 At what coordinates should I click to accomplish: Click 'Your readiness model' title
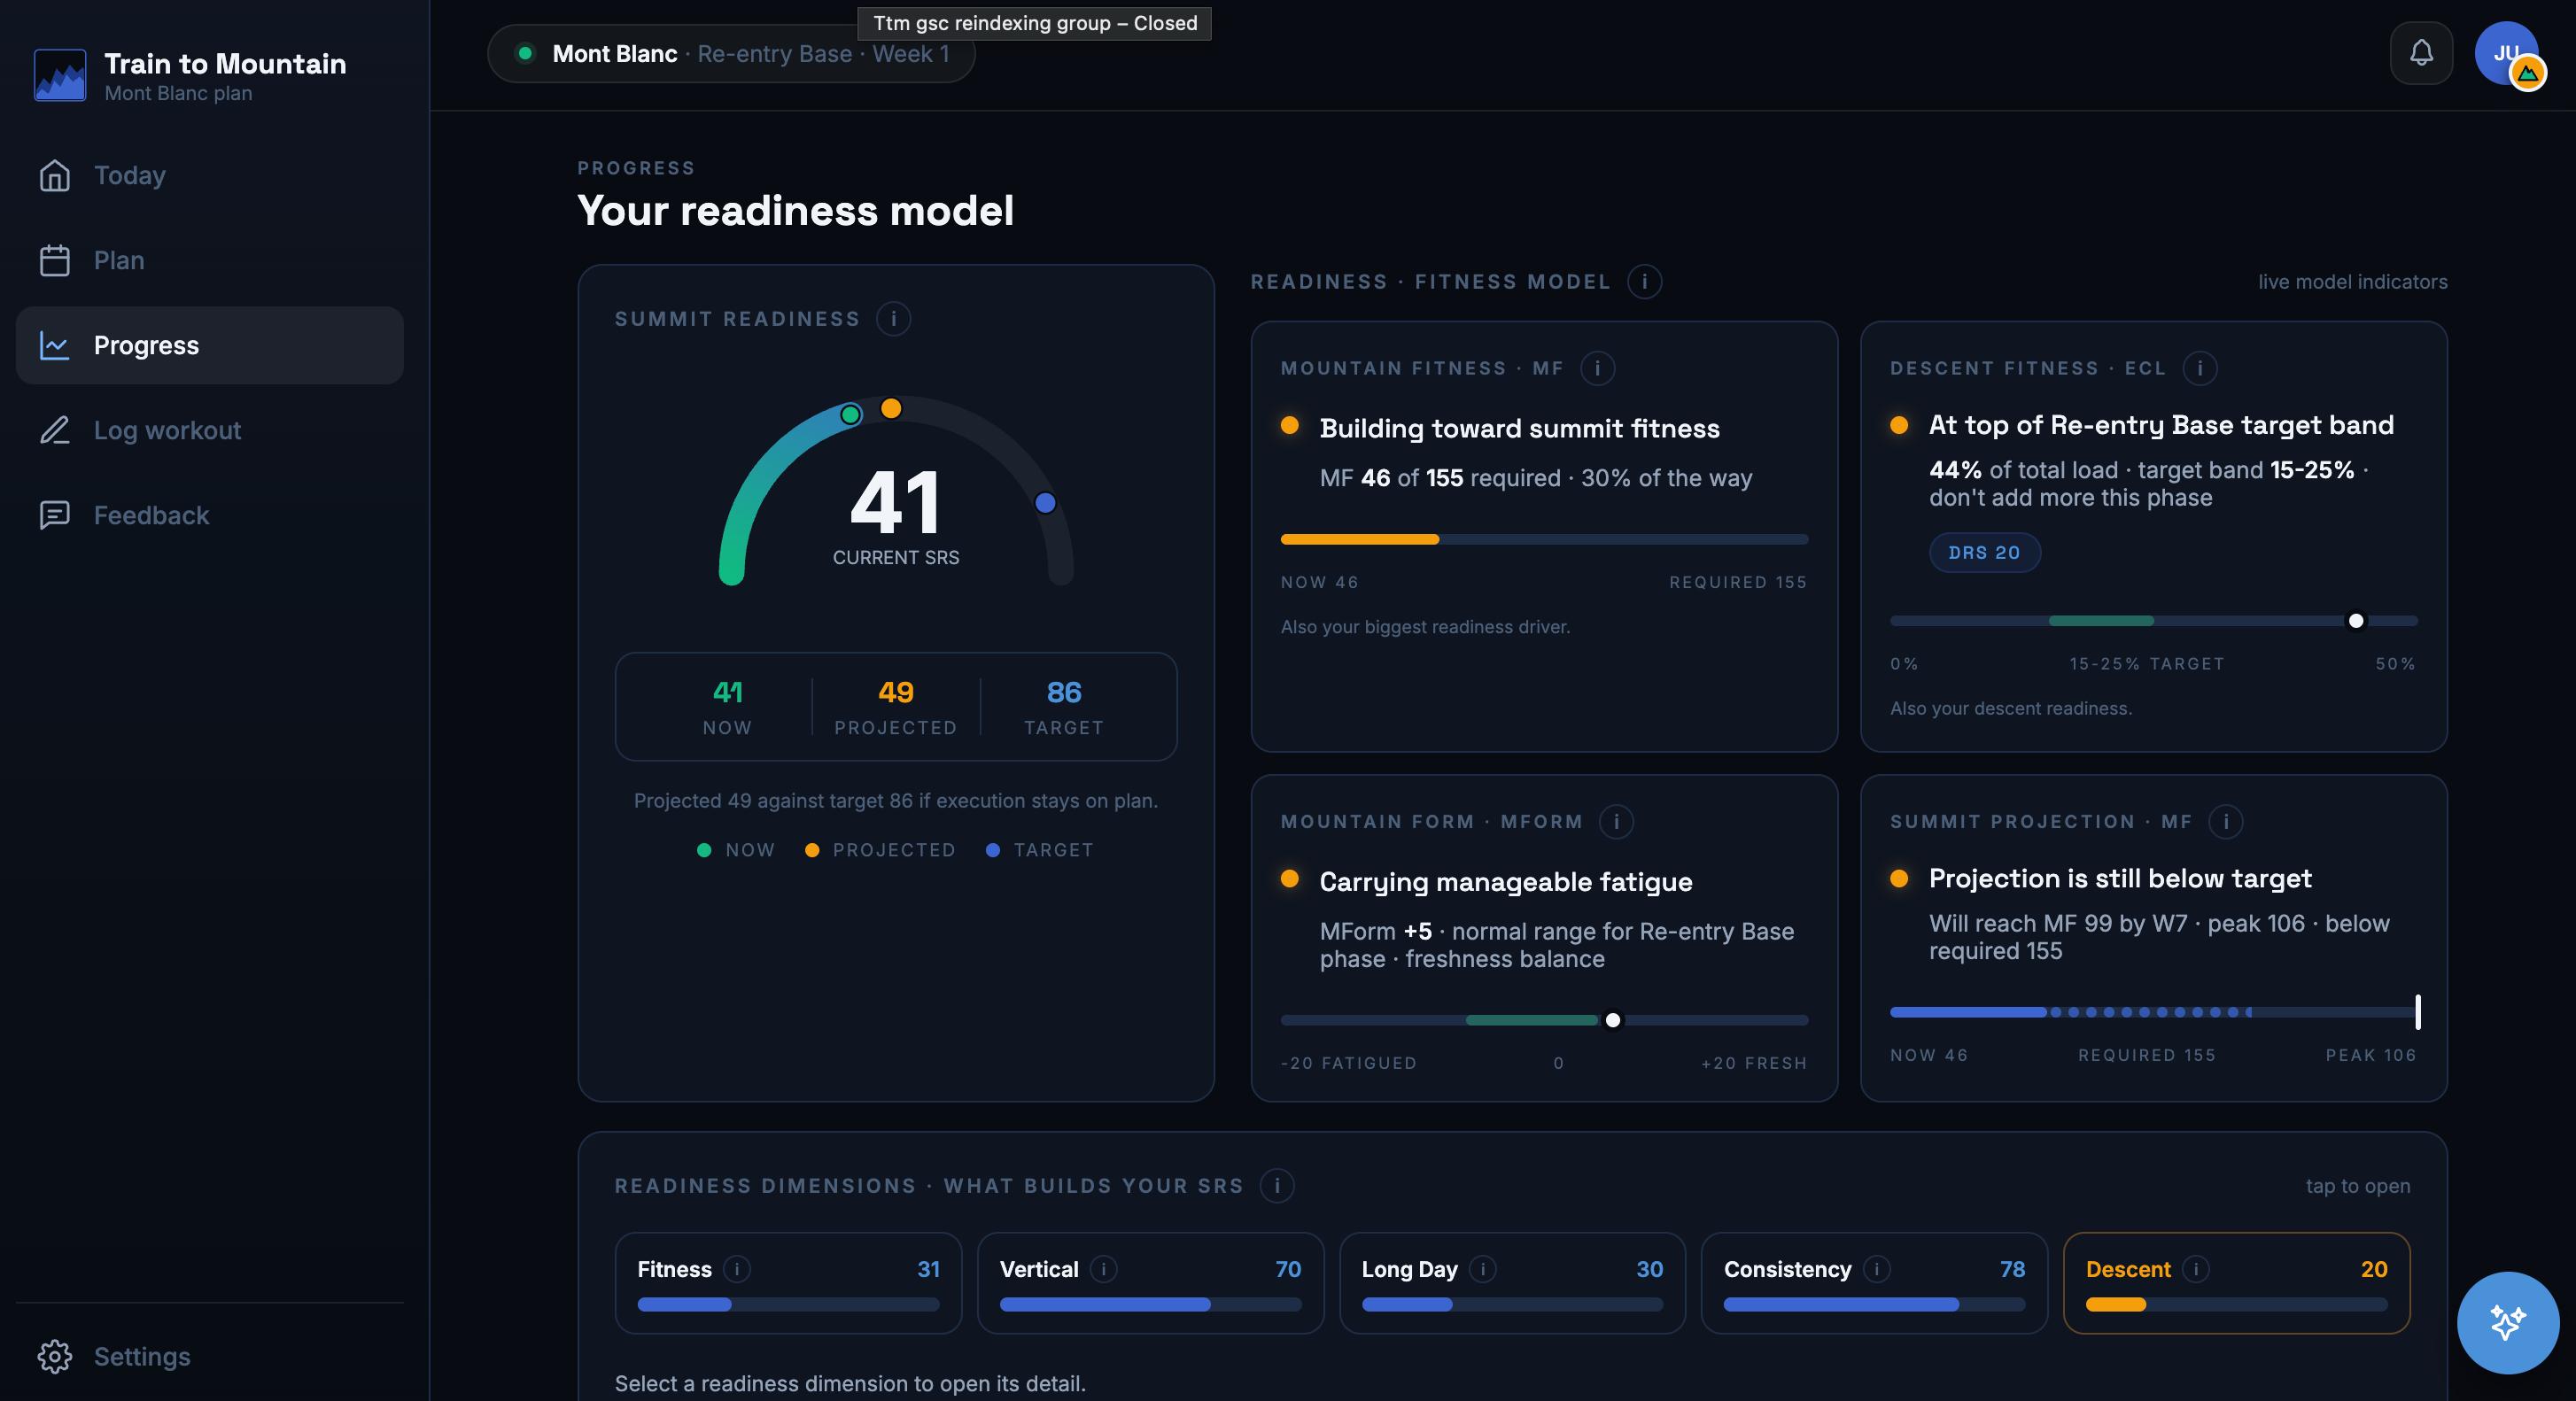coord(795,211)
